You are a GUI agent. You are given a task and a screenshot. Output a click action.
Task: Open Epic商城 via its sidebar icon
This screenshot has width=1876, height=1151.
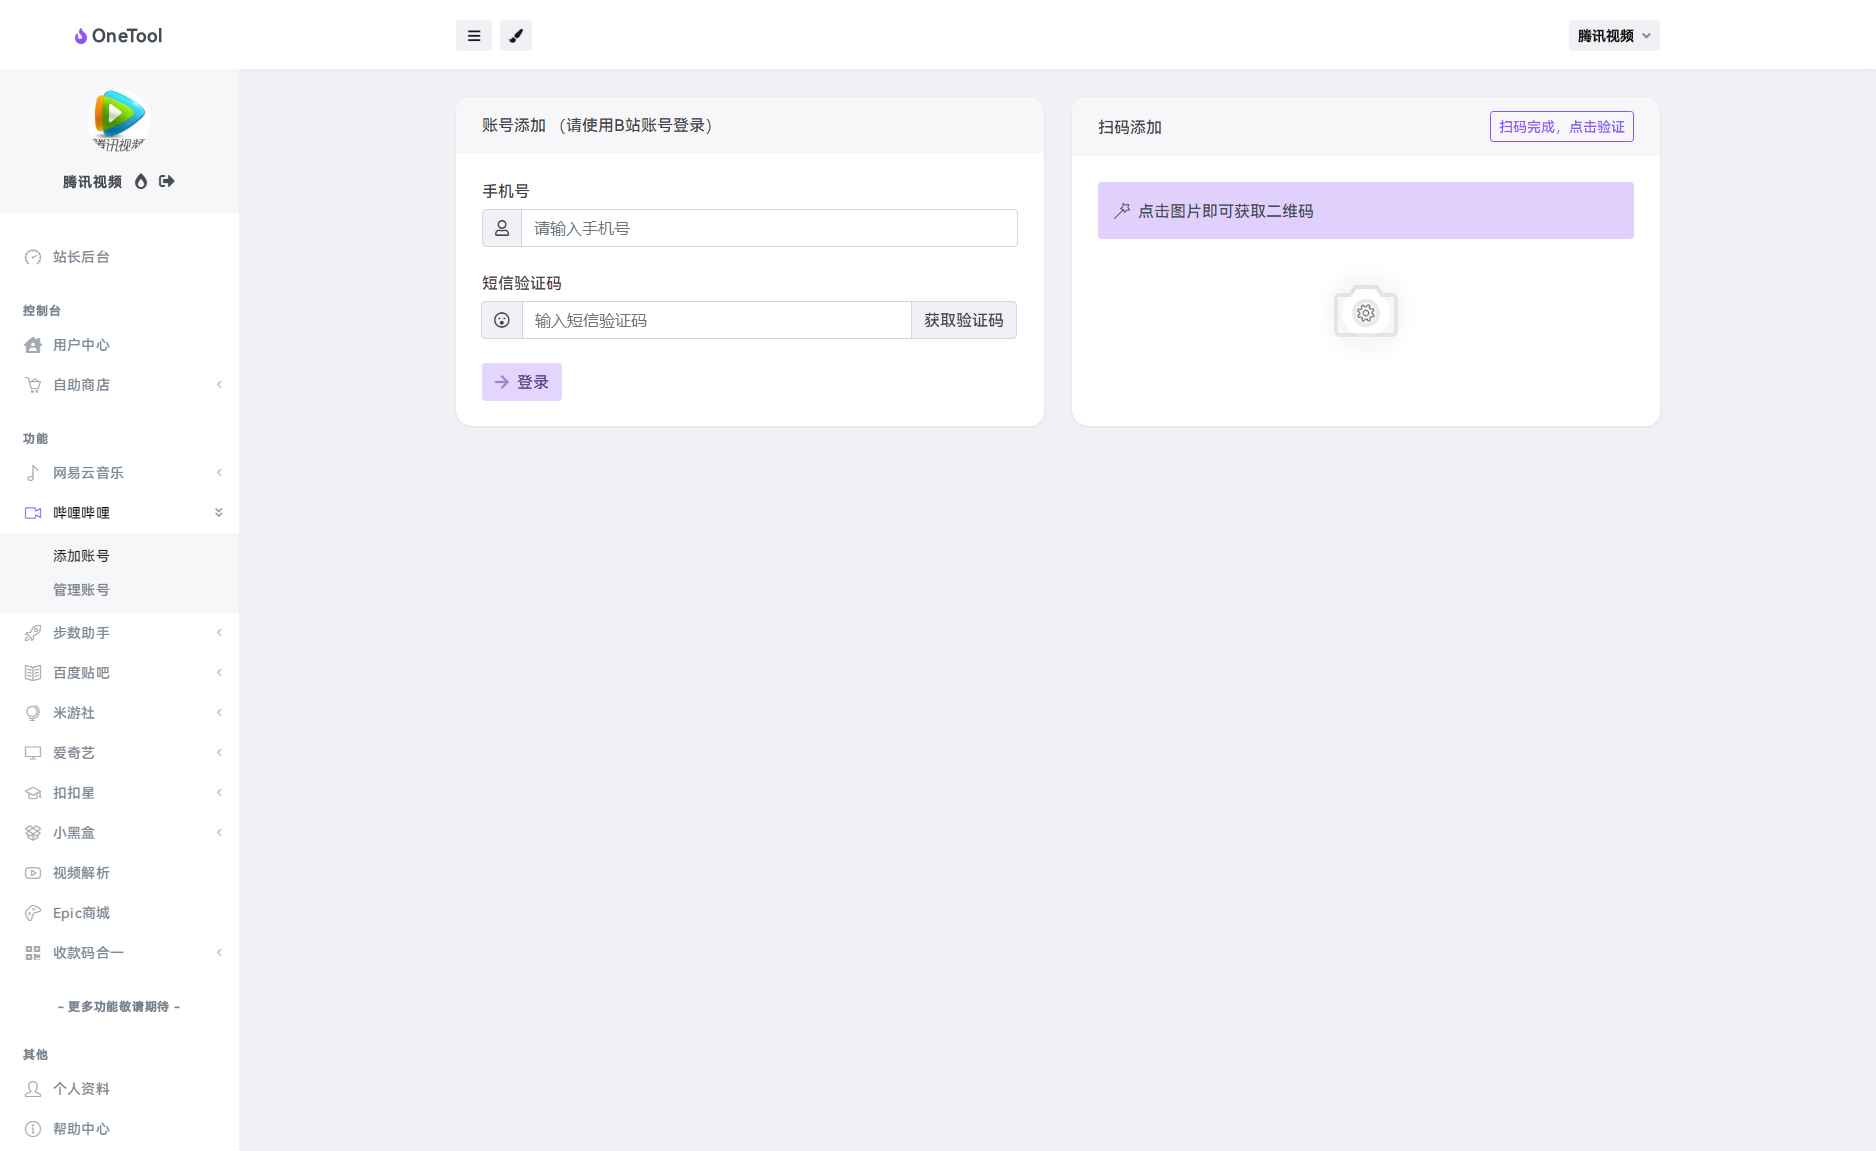[33, 912]
